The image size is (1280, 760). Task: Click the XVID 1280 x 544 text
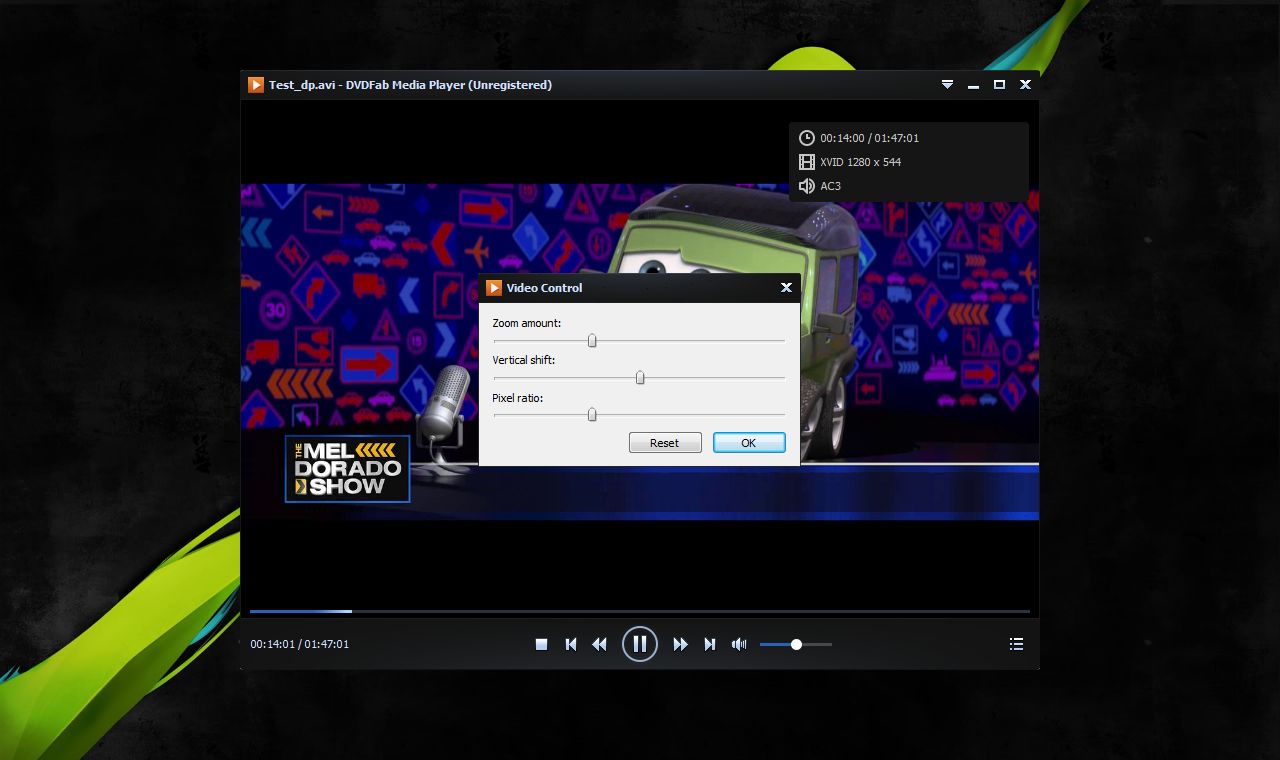pyautogui.click(x=861, y=162)
